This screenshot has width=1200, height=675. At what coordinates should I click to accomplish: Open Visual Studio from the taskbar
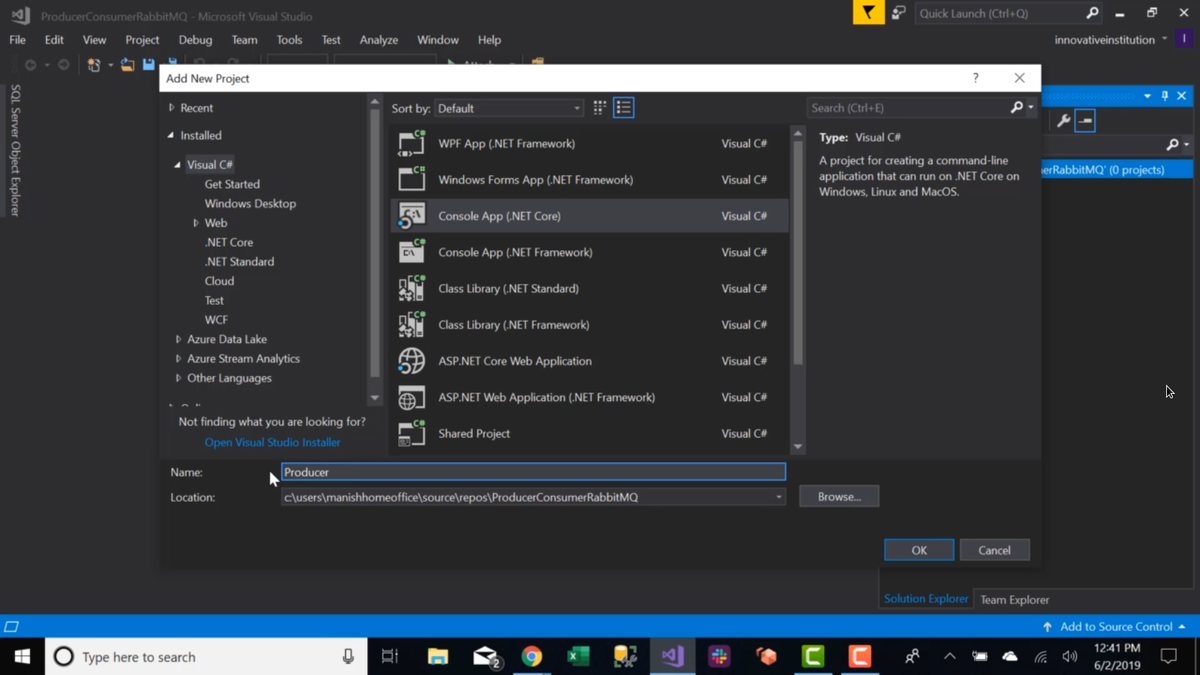(x=672, y=657)
